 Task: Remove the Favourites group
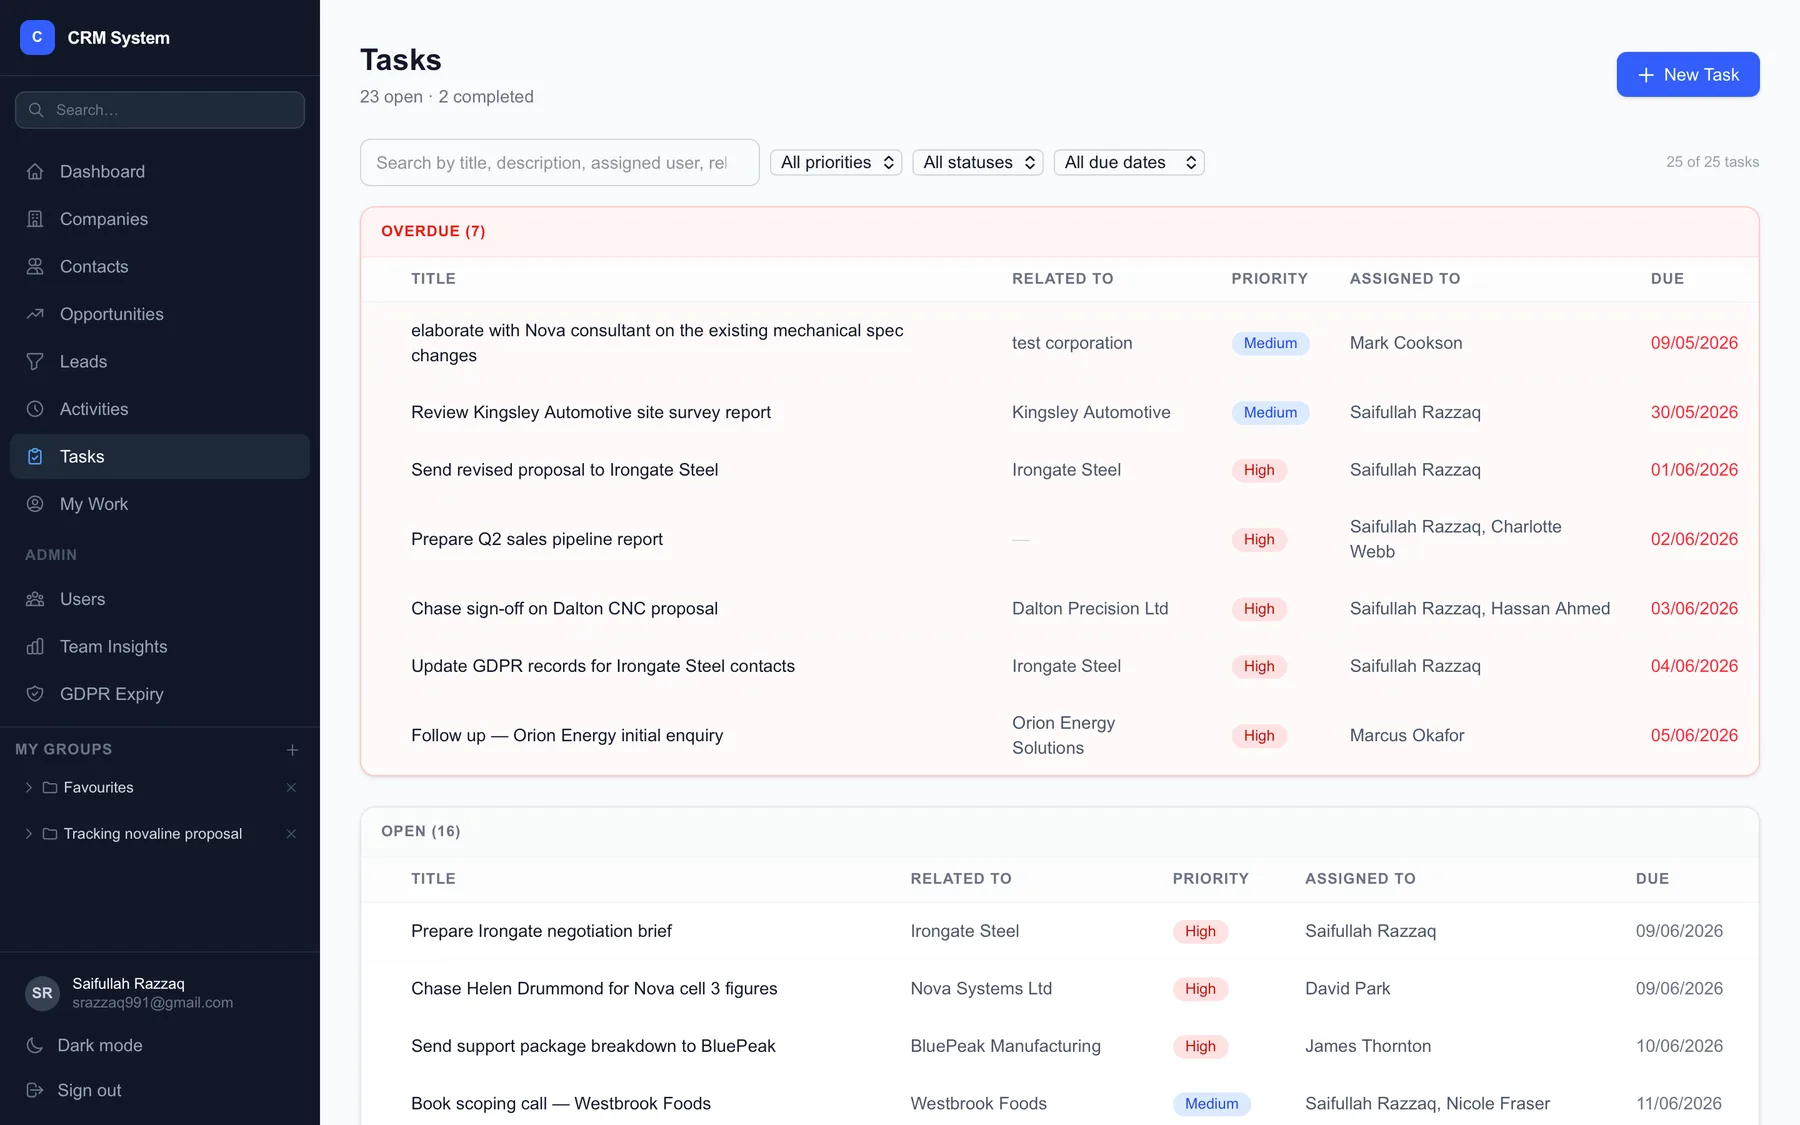pyautogui.click(x=291, y=788)
